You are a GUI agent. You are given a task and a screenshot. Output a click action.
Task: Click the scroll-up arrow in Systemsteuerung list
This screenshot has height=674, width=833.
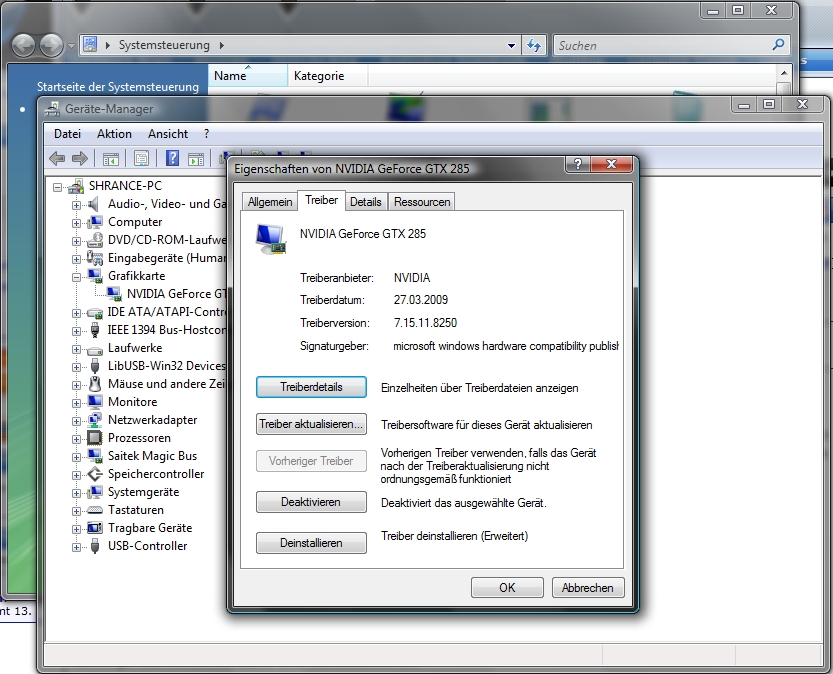click(x=784, y=73)
